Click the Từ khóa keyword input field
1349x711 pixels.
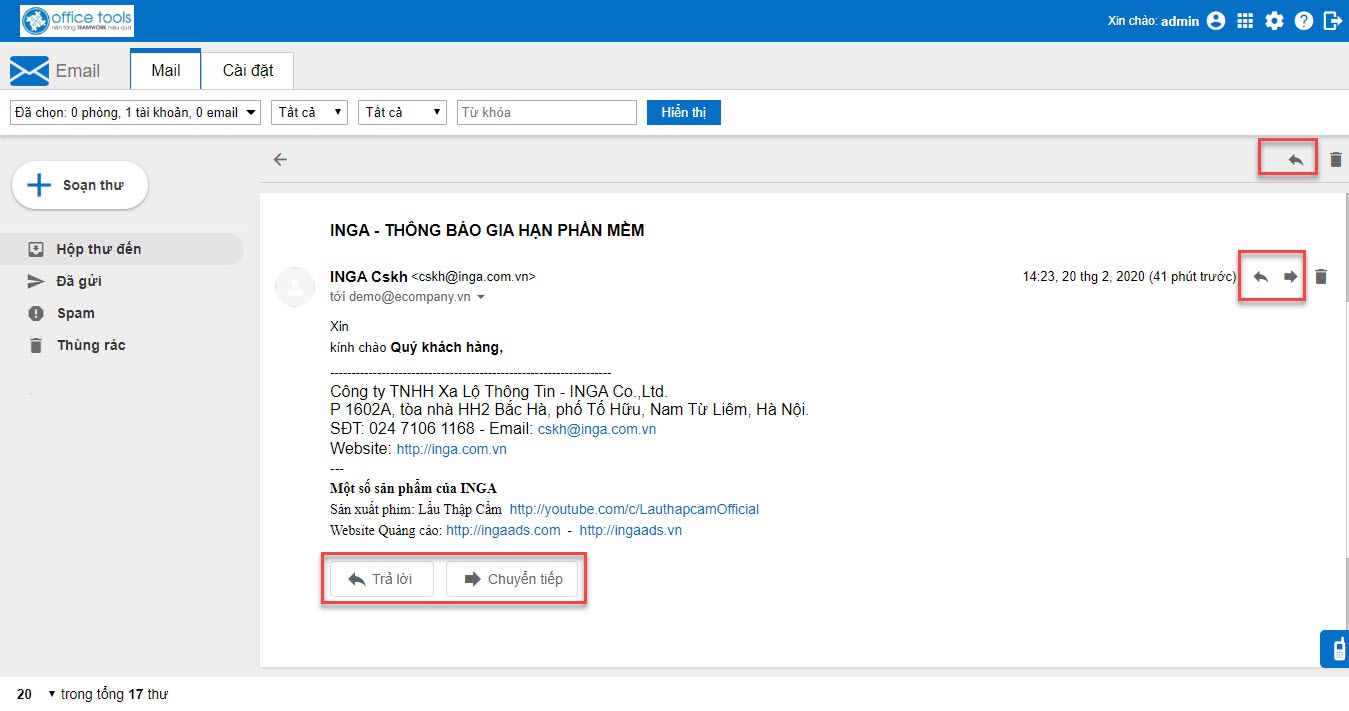pos(547,113)
